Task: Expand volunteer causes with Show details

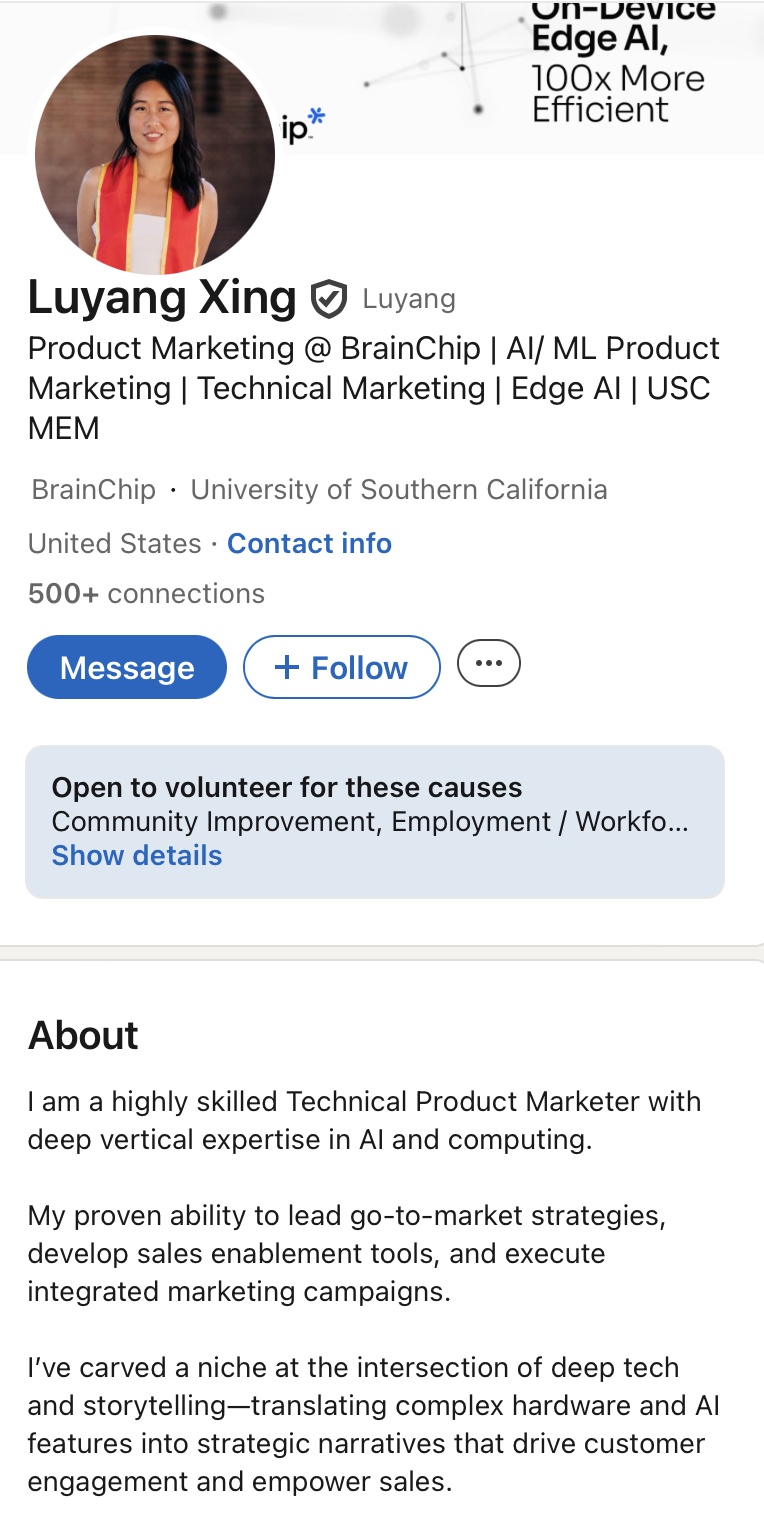Action: [137, 855]
